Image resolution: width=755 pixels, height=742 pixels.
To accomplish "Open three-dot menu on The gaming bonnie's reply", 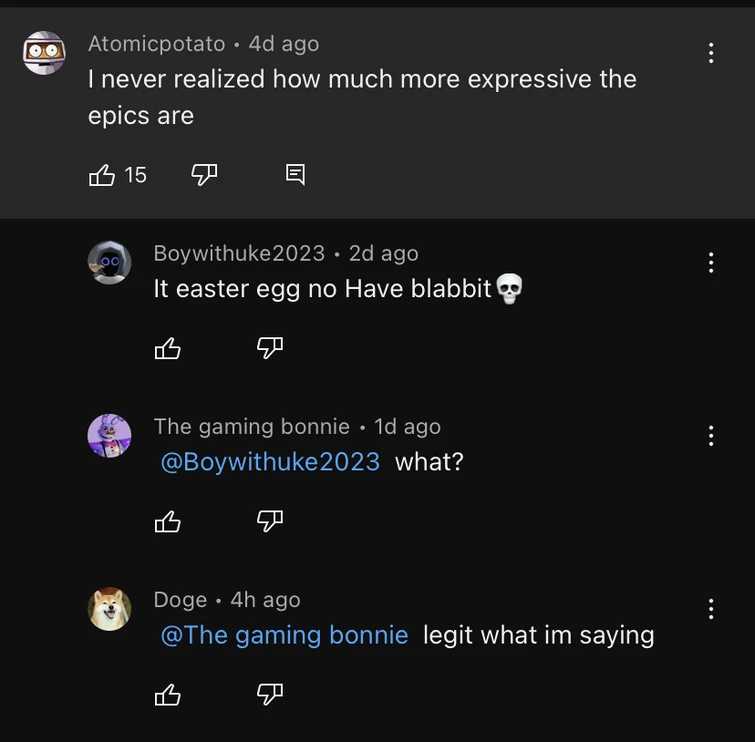I will click(x=711, y=436).
